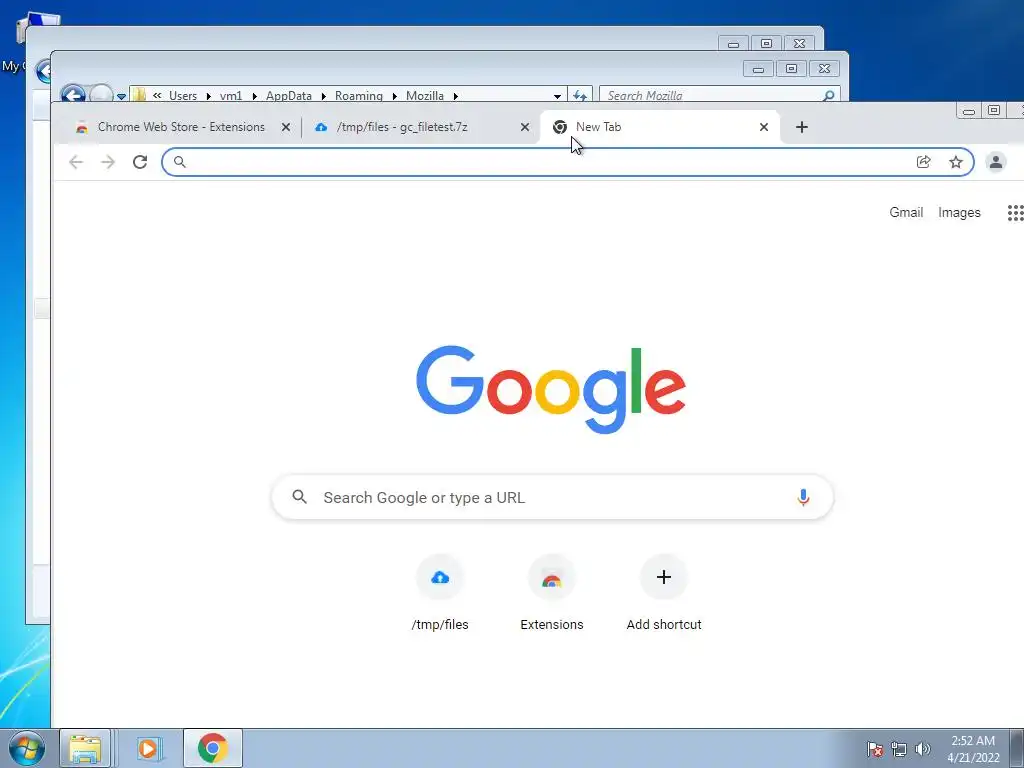Image resolution: width=1024 pixels, height=768 pixels.
Task: Open the Windows Start button
Action: 27,748
